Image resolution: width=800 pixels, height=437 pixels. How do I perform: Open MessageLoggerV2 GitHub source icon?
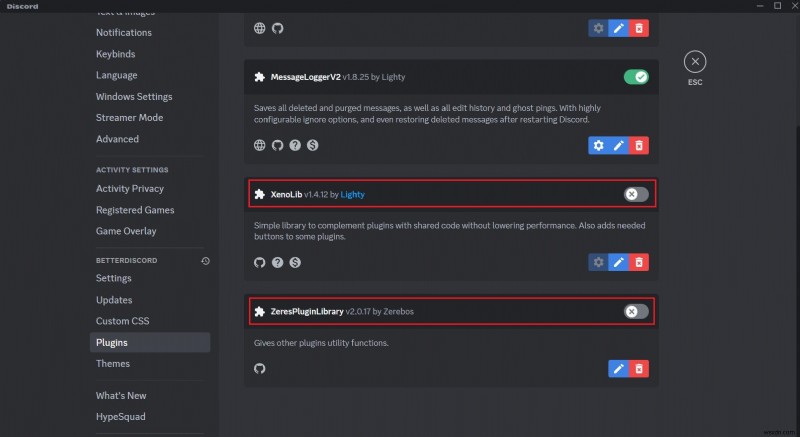277,145
